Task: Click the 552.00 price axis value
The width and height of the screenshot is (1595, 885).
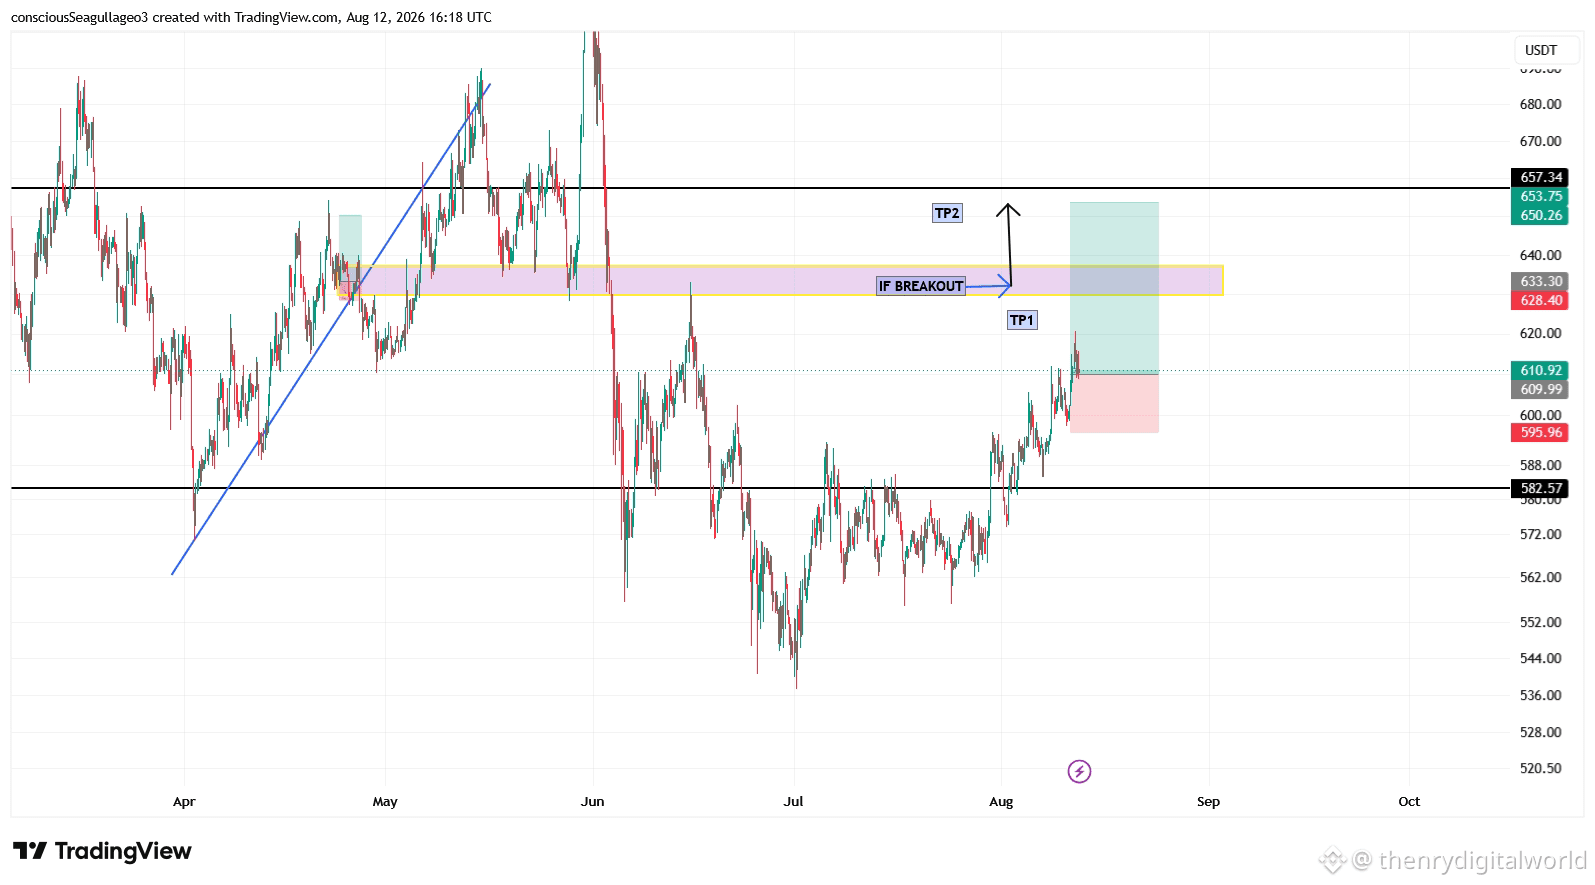Action: [x=1540, y=622]
